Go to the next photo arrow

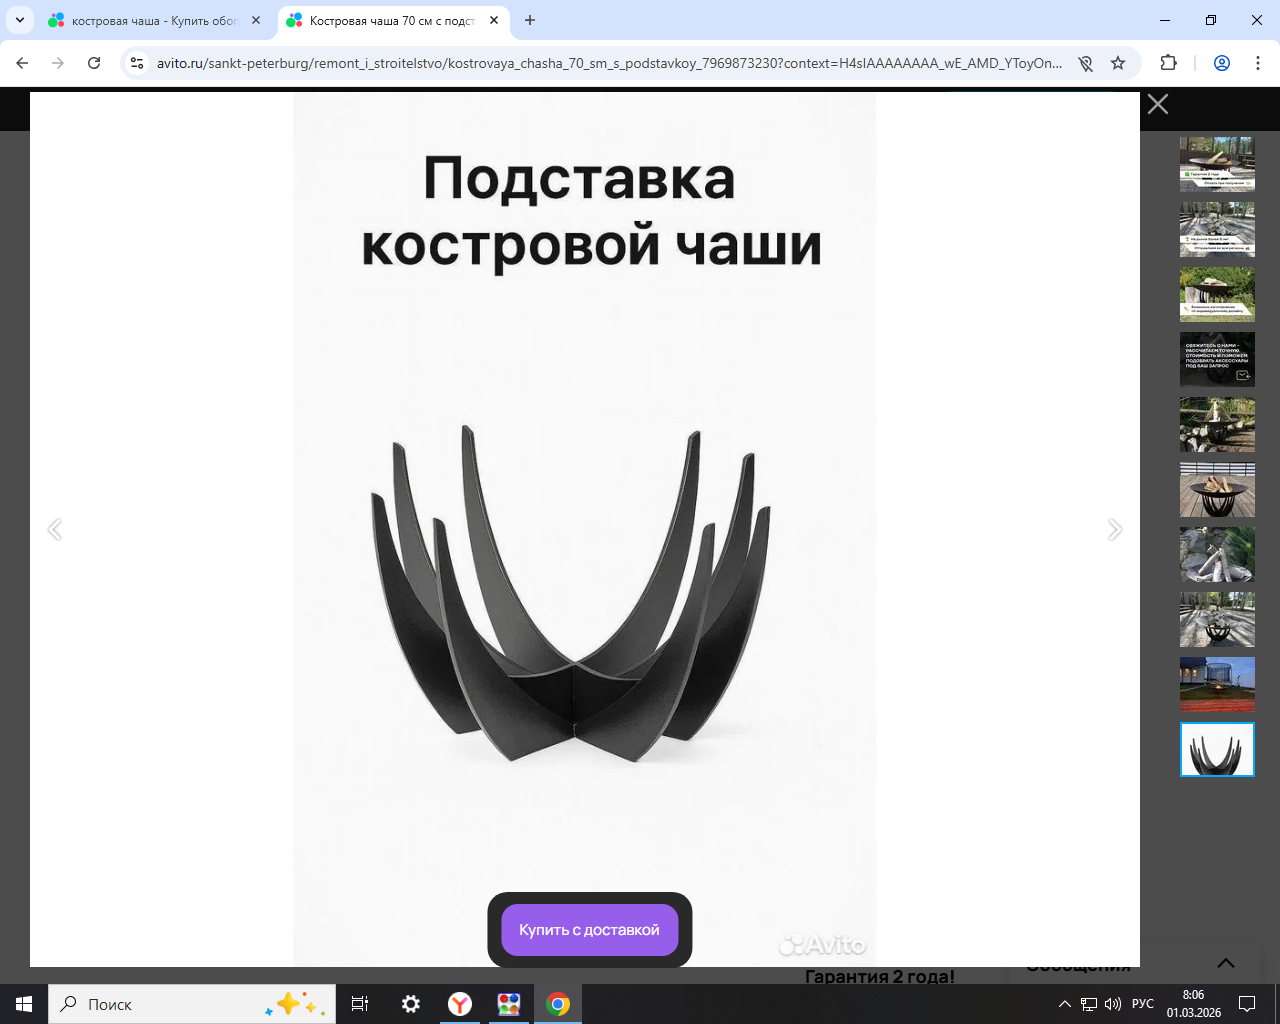(1115, 530)
